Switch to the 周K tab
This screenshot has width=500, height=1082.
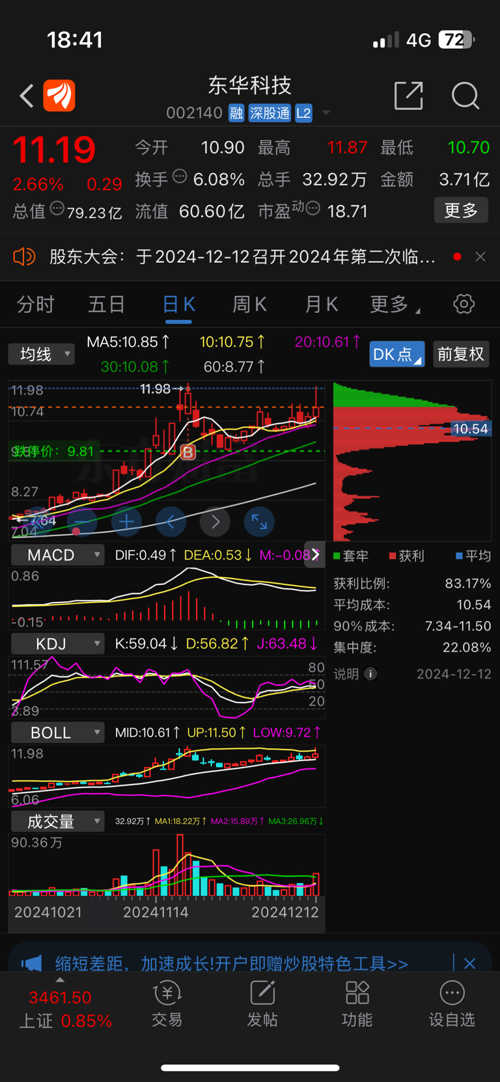249,304
